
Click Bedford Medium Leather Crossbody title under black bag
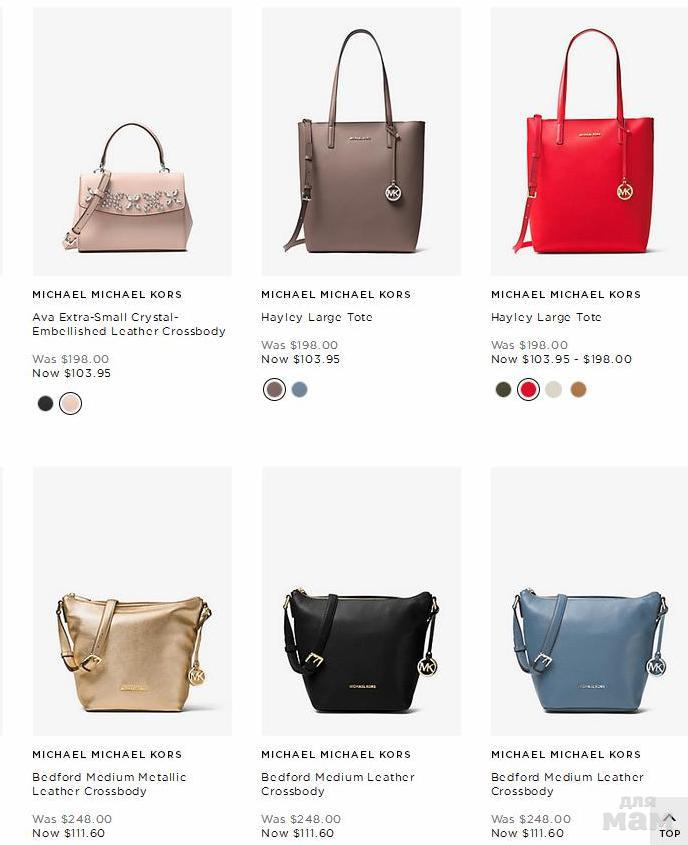click(x=338, y=784)
